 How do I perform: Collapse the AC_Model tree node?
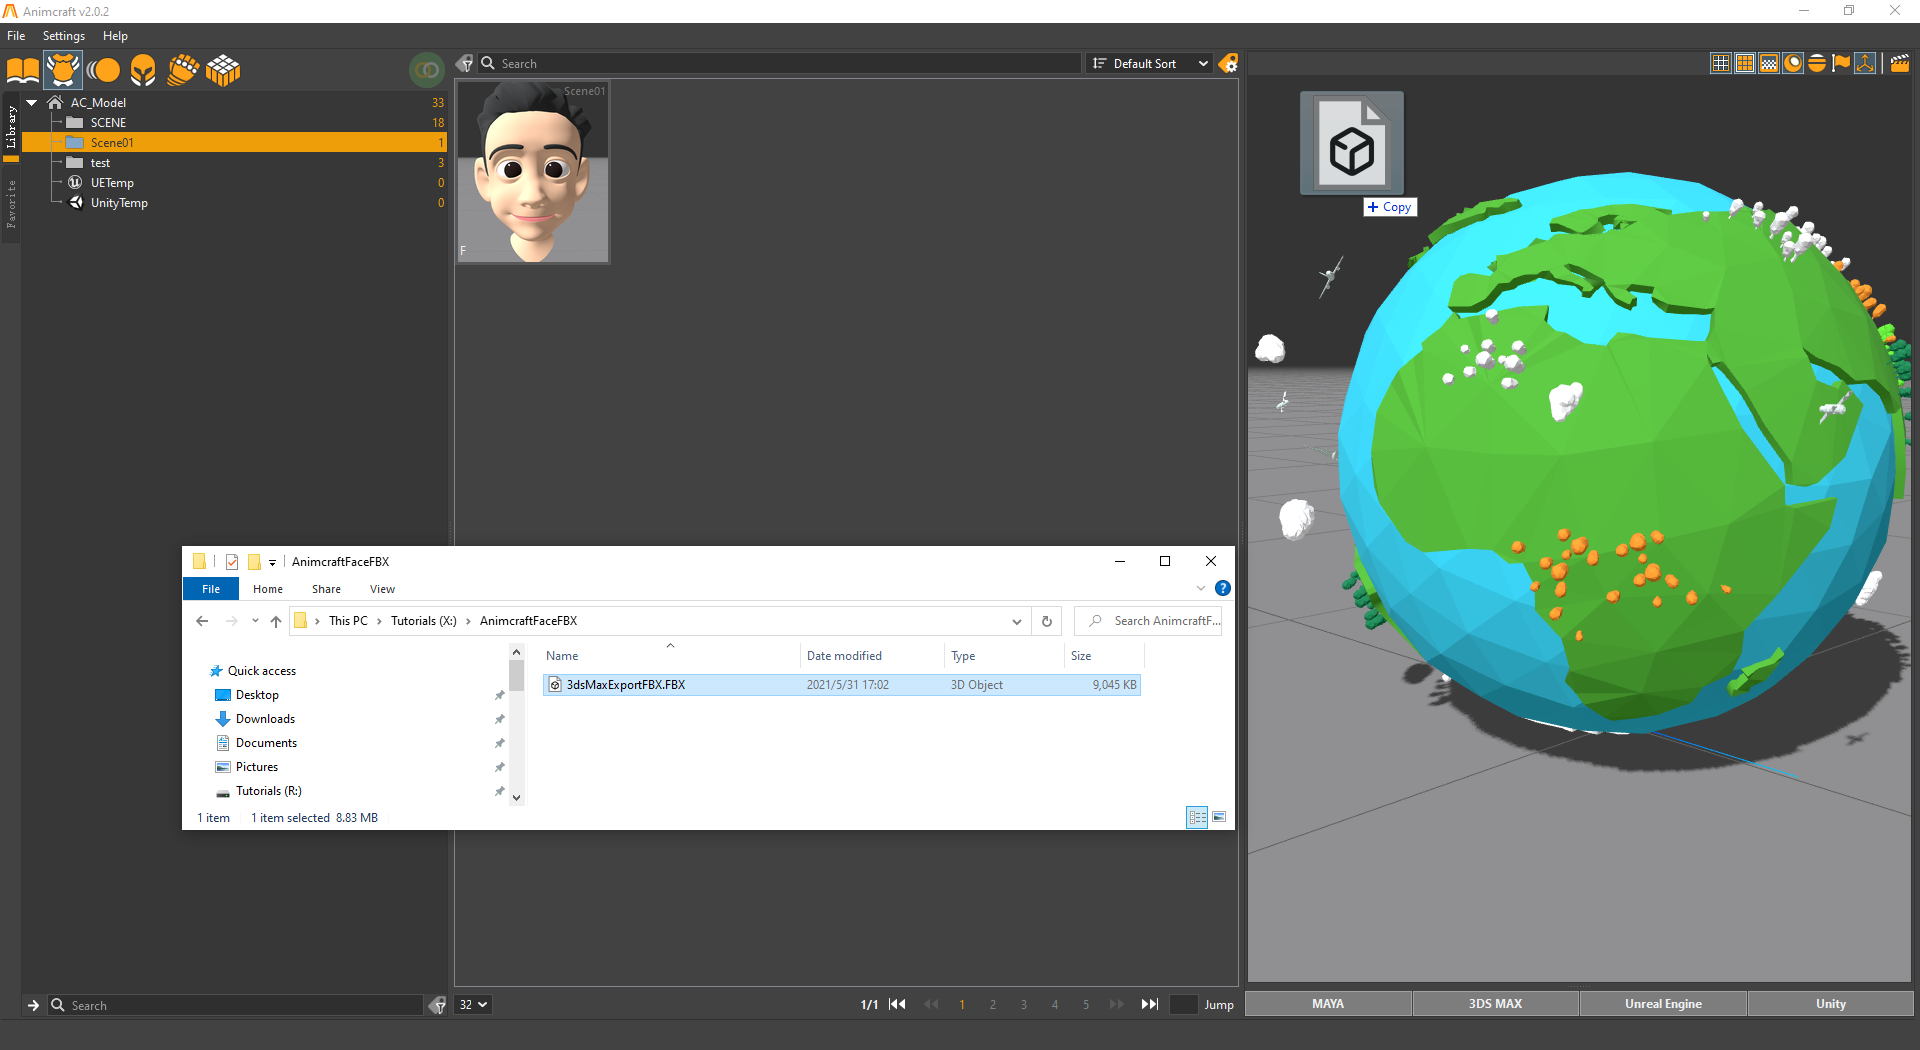(32, 102)
